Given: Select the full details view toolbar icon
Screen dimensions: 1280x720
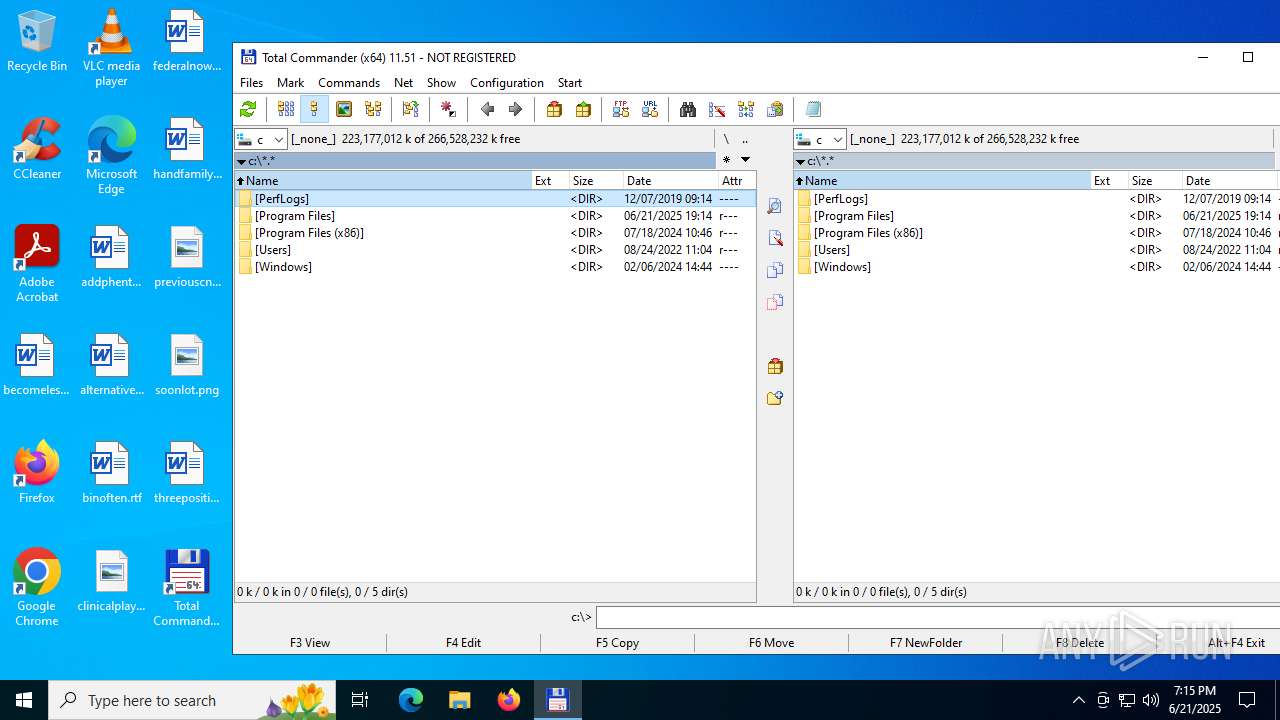Looking at the screenshot, I should [x=314, y=109].
